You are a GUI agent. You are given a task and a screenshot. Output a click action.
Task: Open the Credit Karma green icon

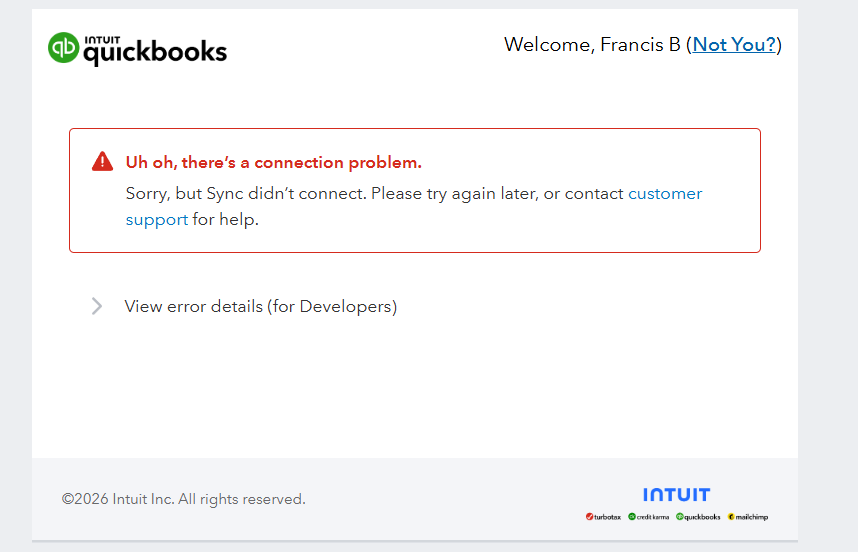coord(632,517)
